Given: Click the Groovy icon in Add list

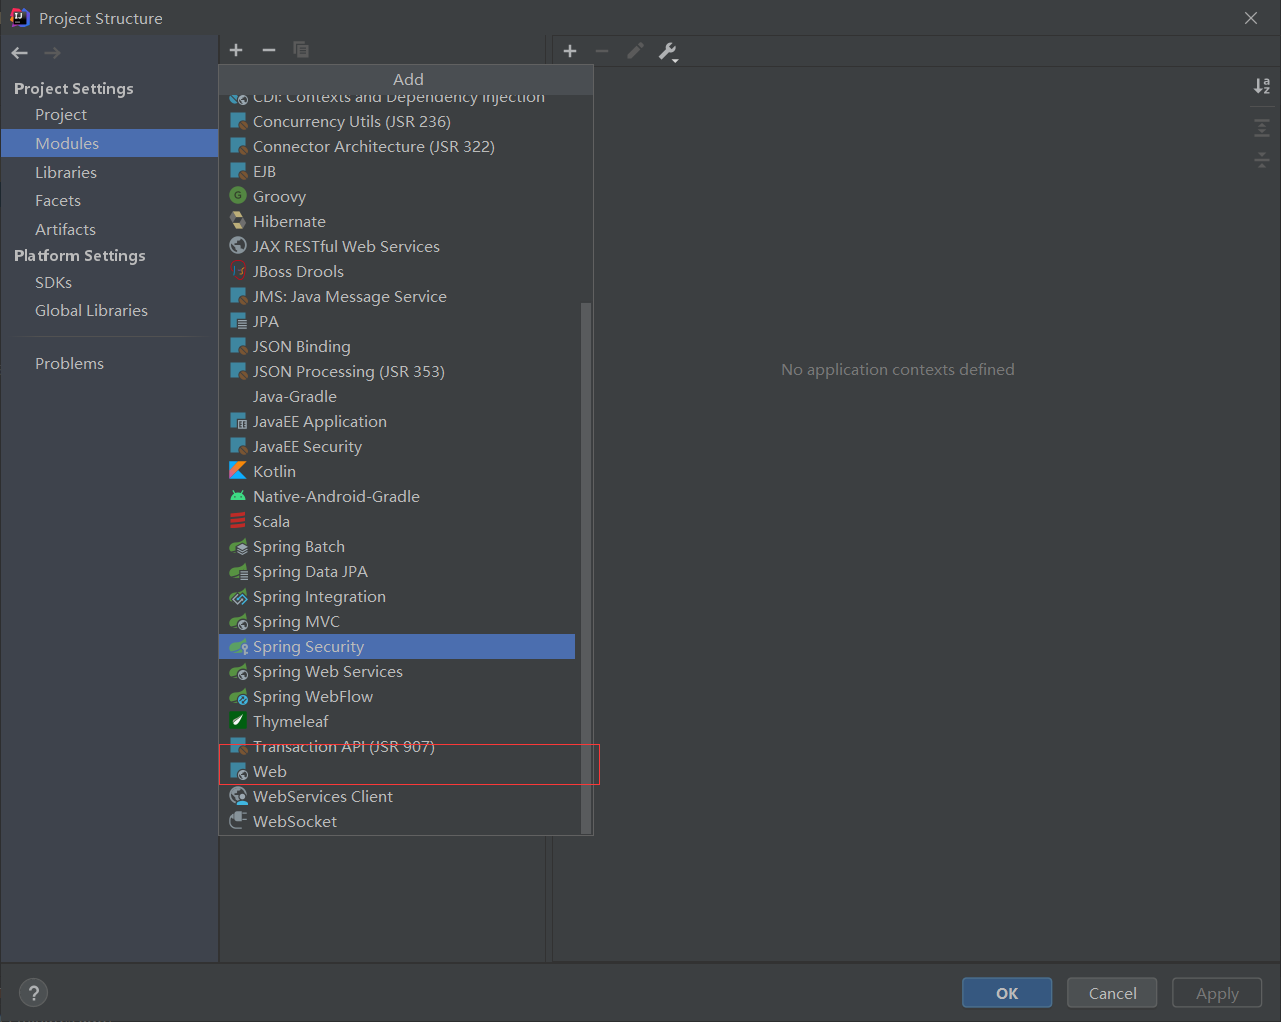Looking at the screenshot, I should coord(238,196).
